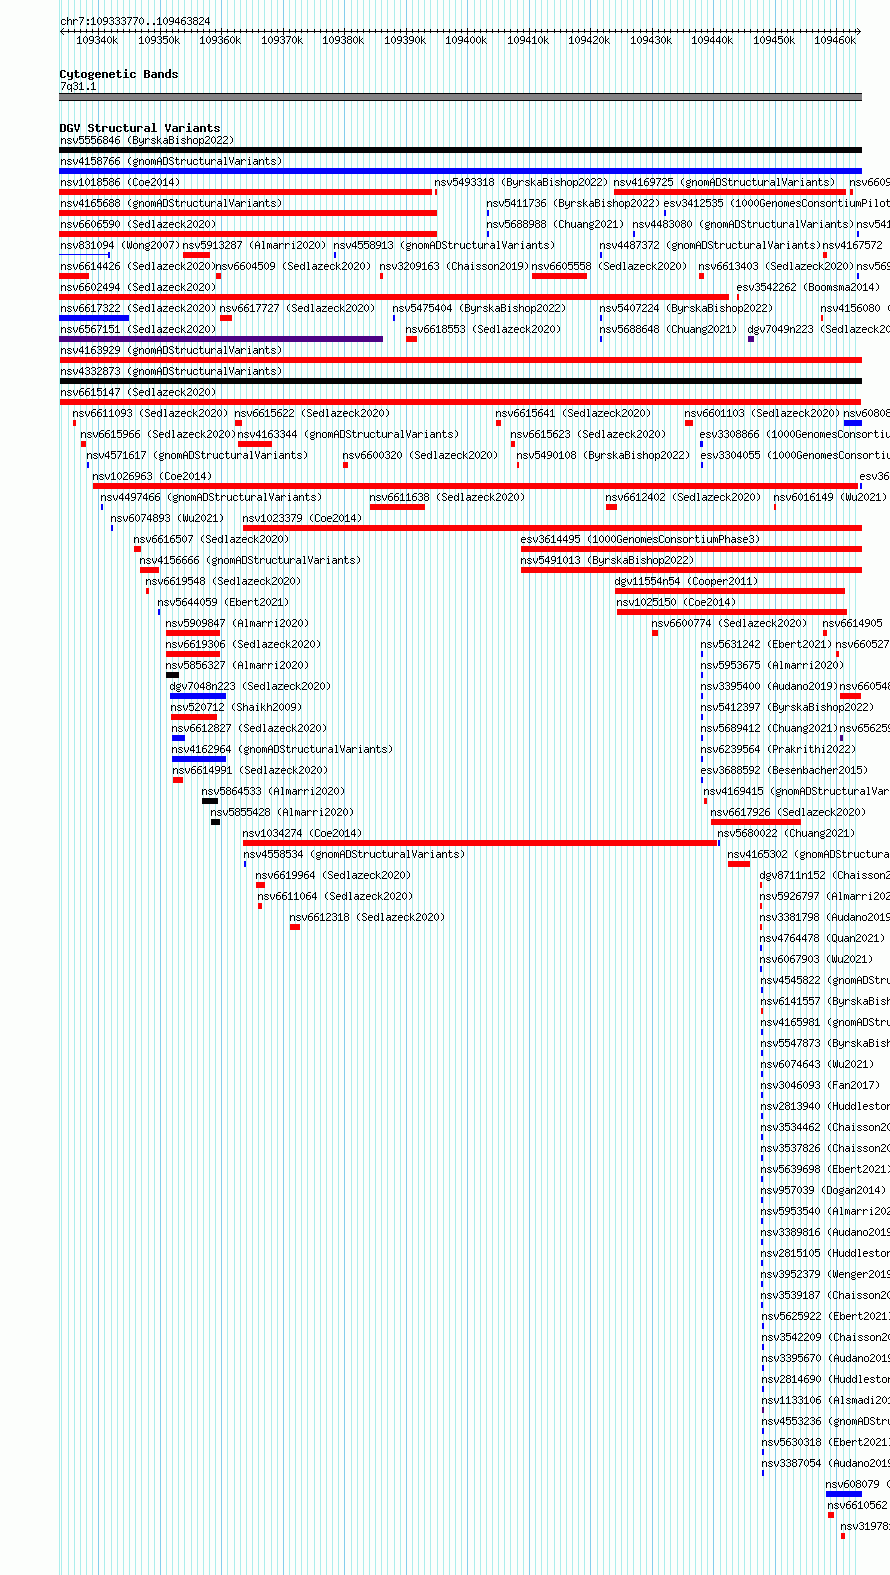Viewport: 890px width, 1575px height.
Task: Open esv3412535 1000Genomes variant label
Action: click(776, 203)
